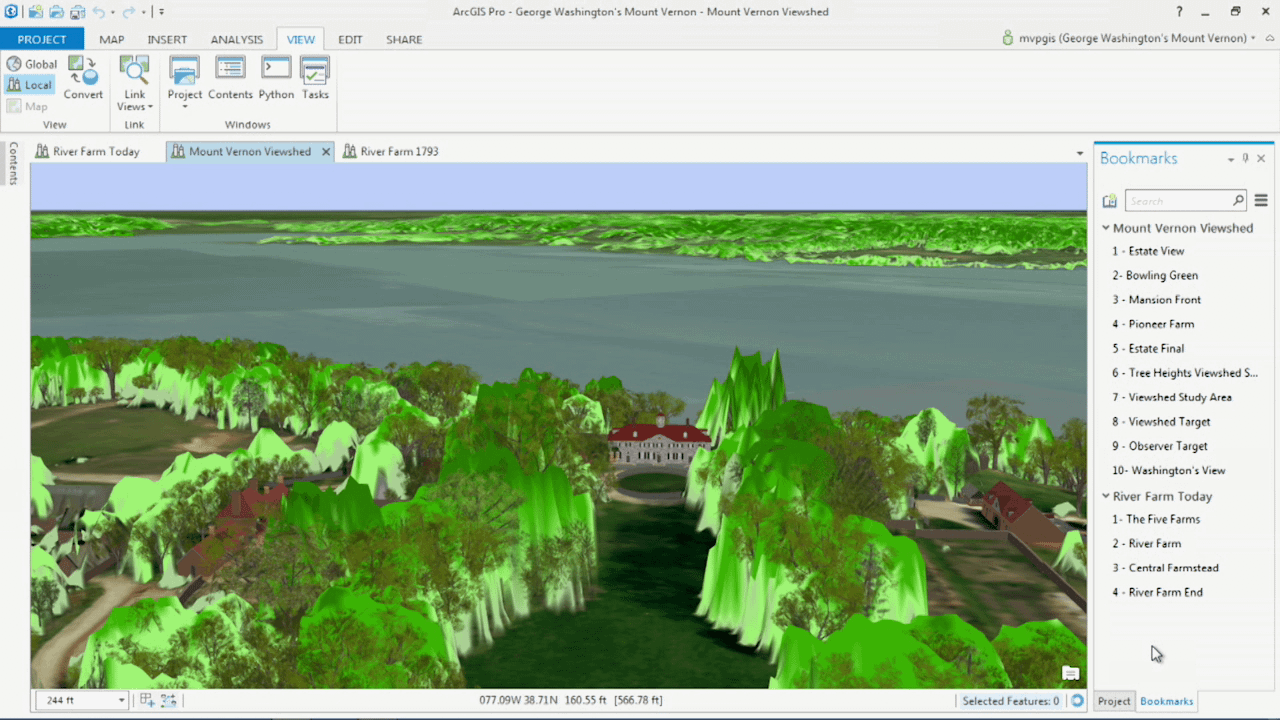Image resolution: width=1280 pixels, height=720 pixels.
Task: Select bookmark 2 - River Farm
Action: [1147, 544]
